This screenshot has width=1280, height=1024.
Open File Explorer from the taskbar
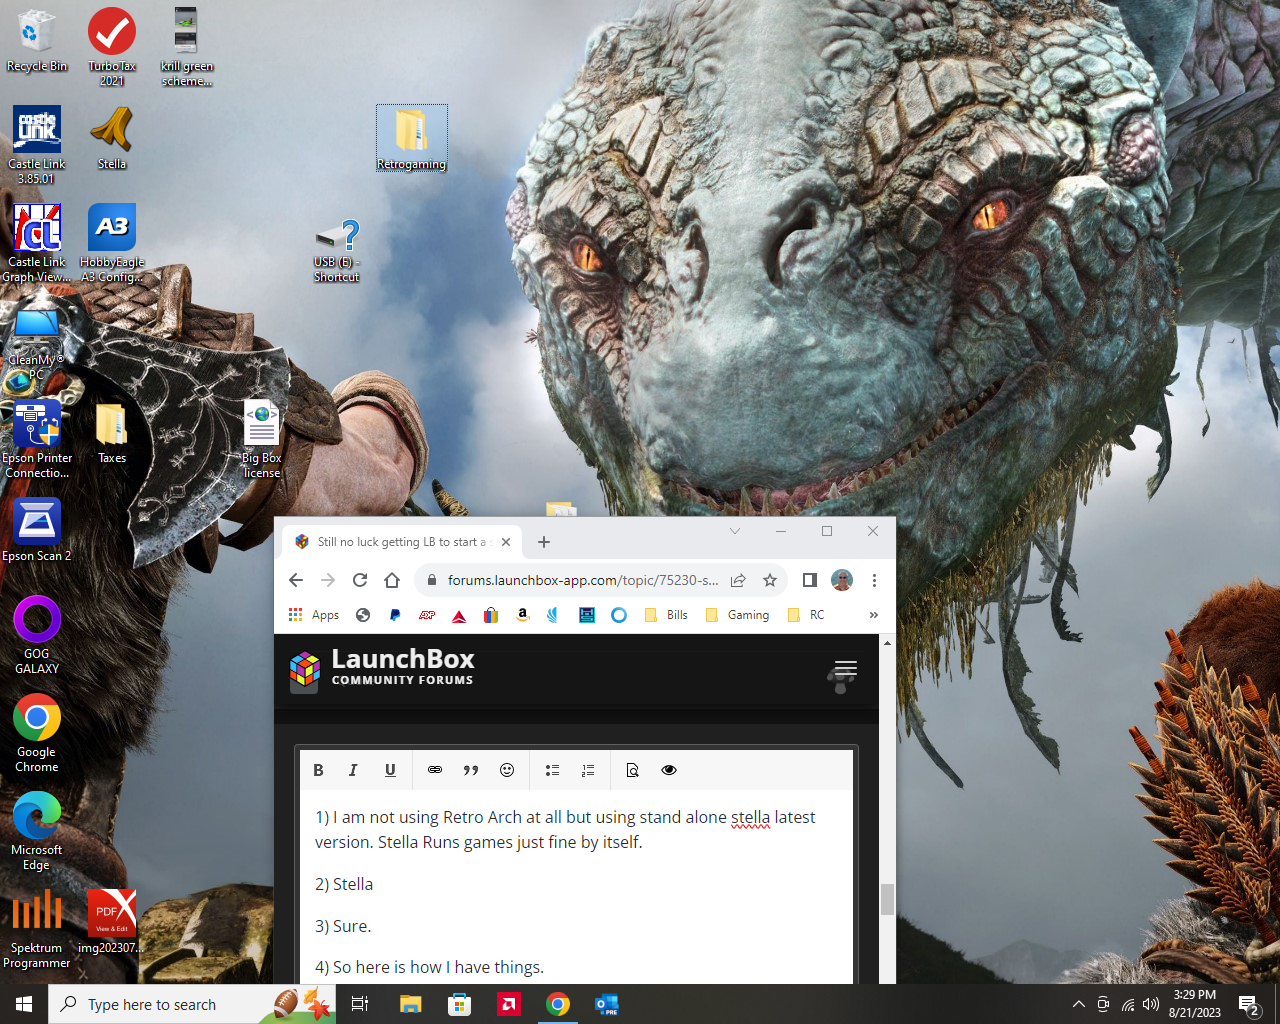[411, 1004]
